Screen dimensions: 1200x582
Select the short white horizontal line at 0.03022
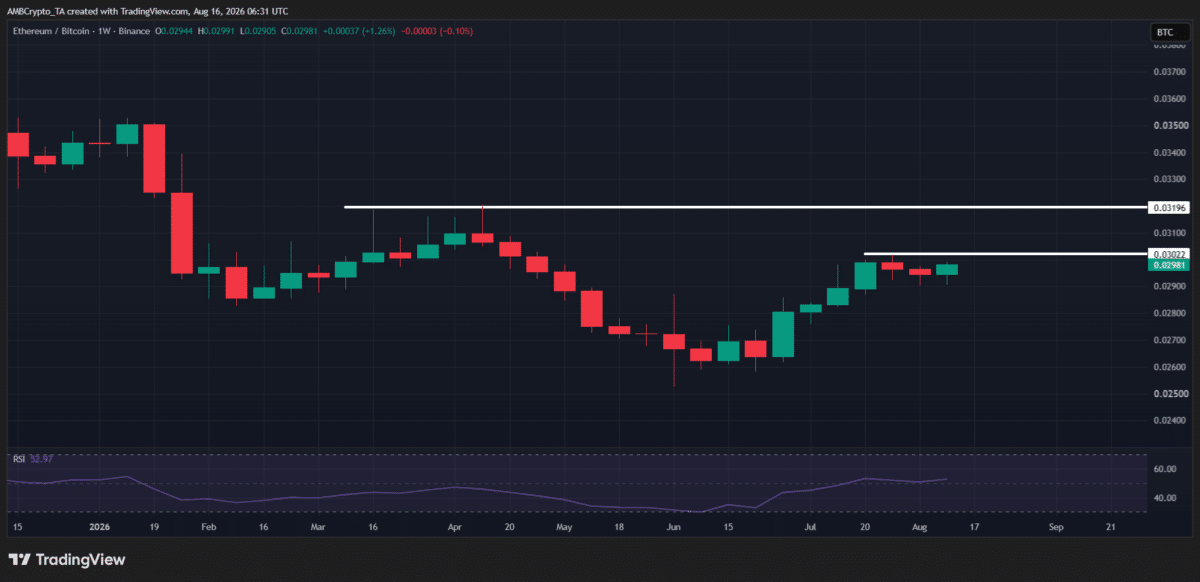point(1004,253)
